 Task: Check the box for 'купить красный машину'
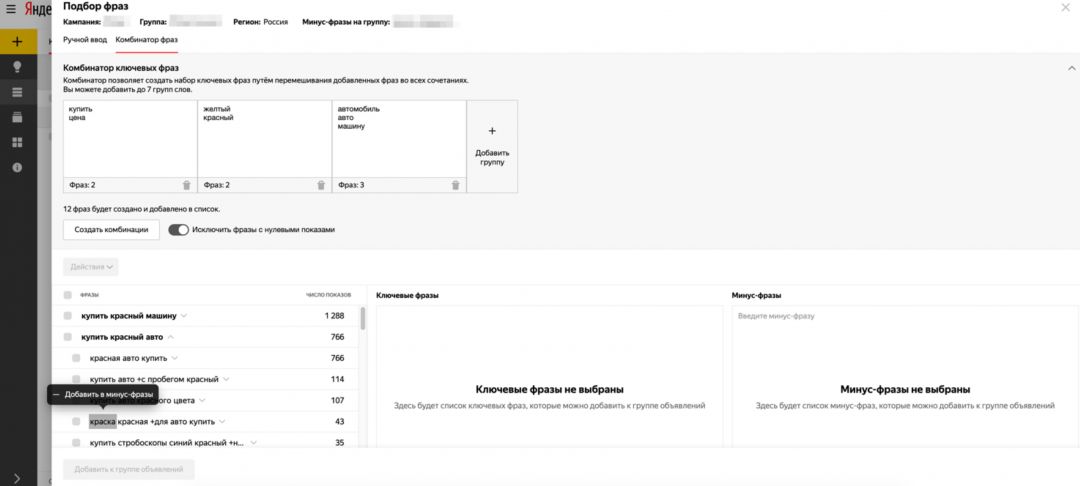click(68, 316)
